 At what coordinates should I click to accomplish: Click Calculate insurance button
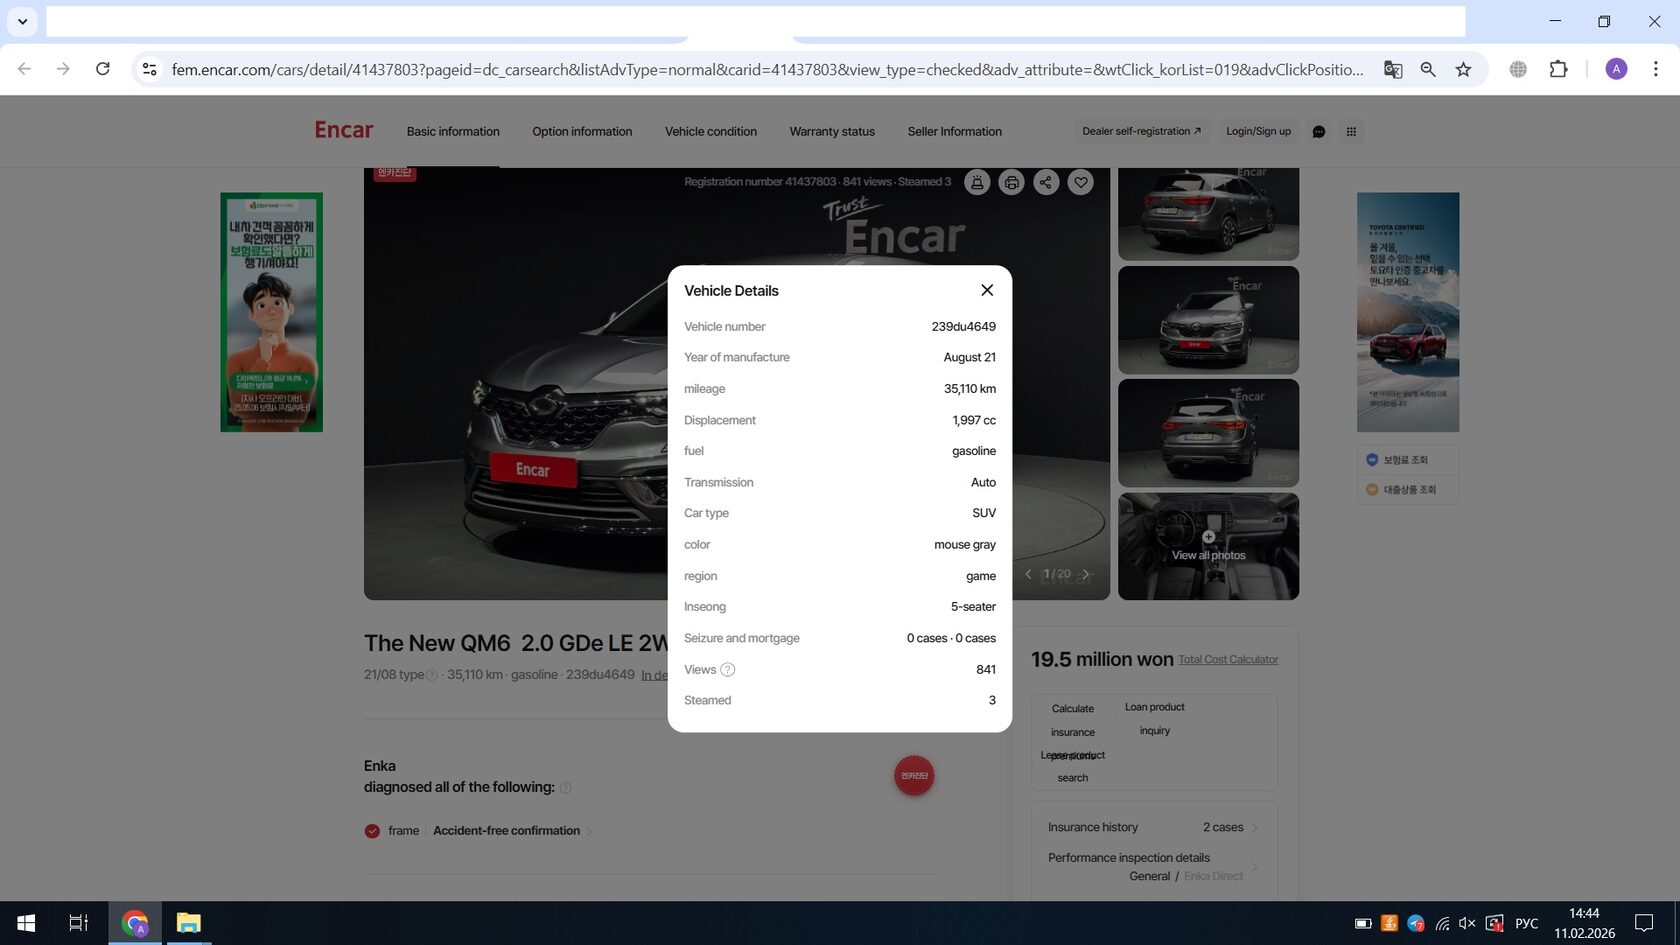click(1073, 720)
